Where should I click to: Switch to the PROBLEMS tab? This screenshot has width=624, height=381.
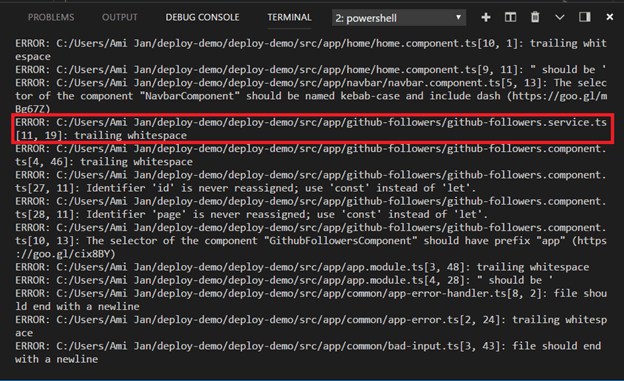(x=51, y=18)
